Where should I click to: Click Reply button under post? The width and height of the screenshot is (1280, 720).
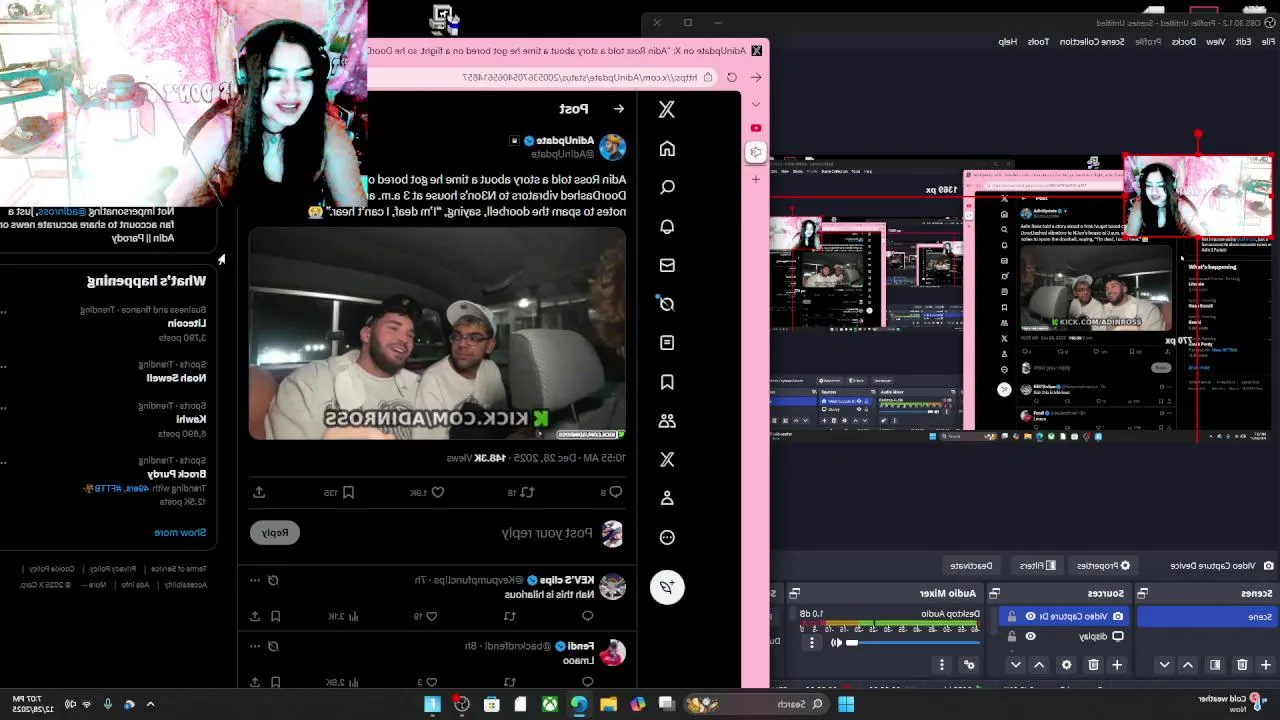coord(275,533)
